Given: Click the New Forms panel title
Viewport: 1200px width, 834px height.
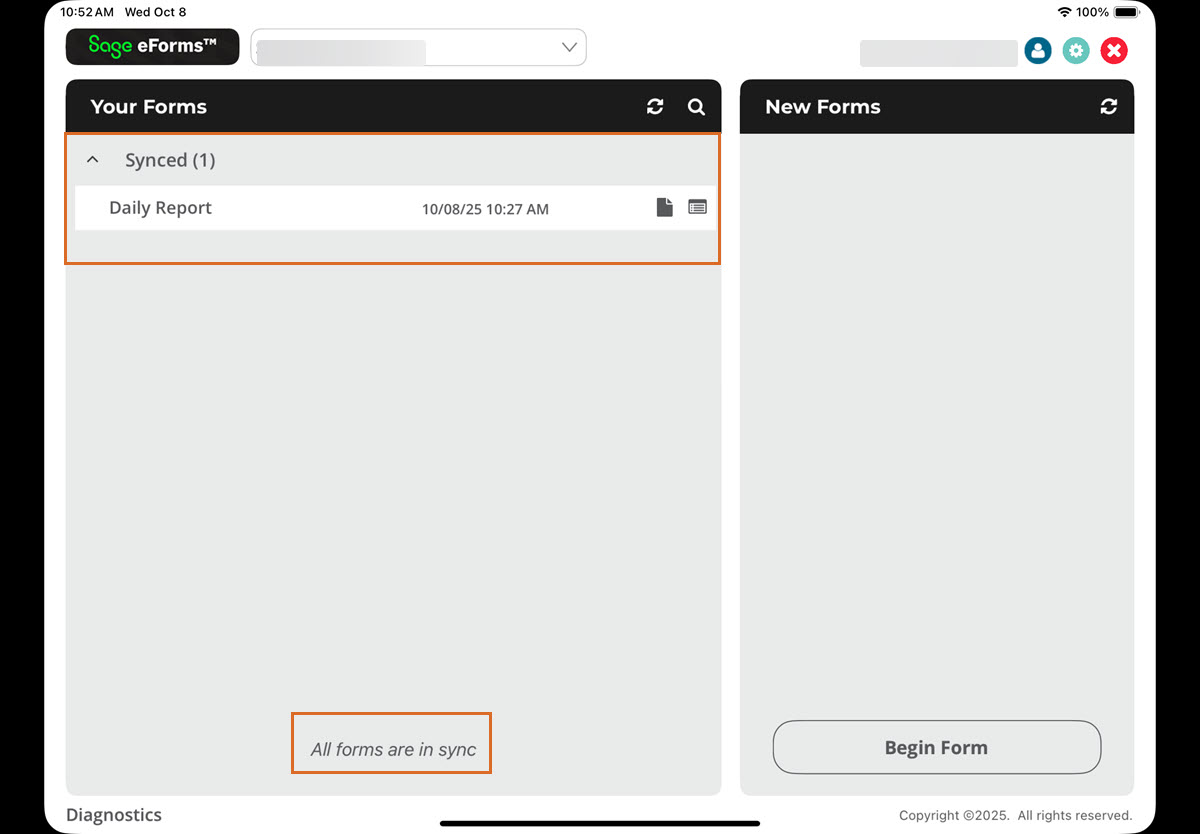Looking at the screenshot, I should pos(822,107).
